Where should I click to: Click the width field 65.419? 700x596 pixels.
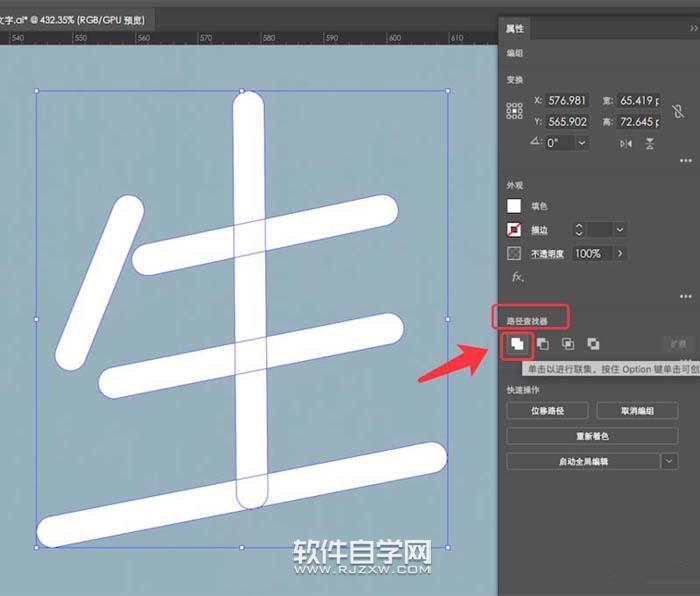(638, 100)
